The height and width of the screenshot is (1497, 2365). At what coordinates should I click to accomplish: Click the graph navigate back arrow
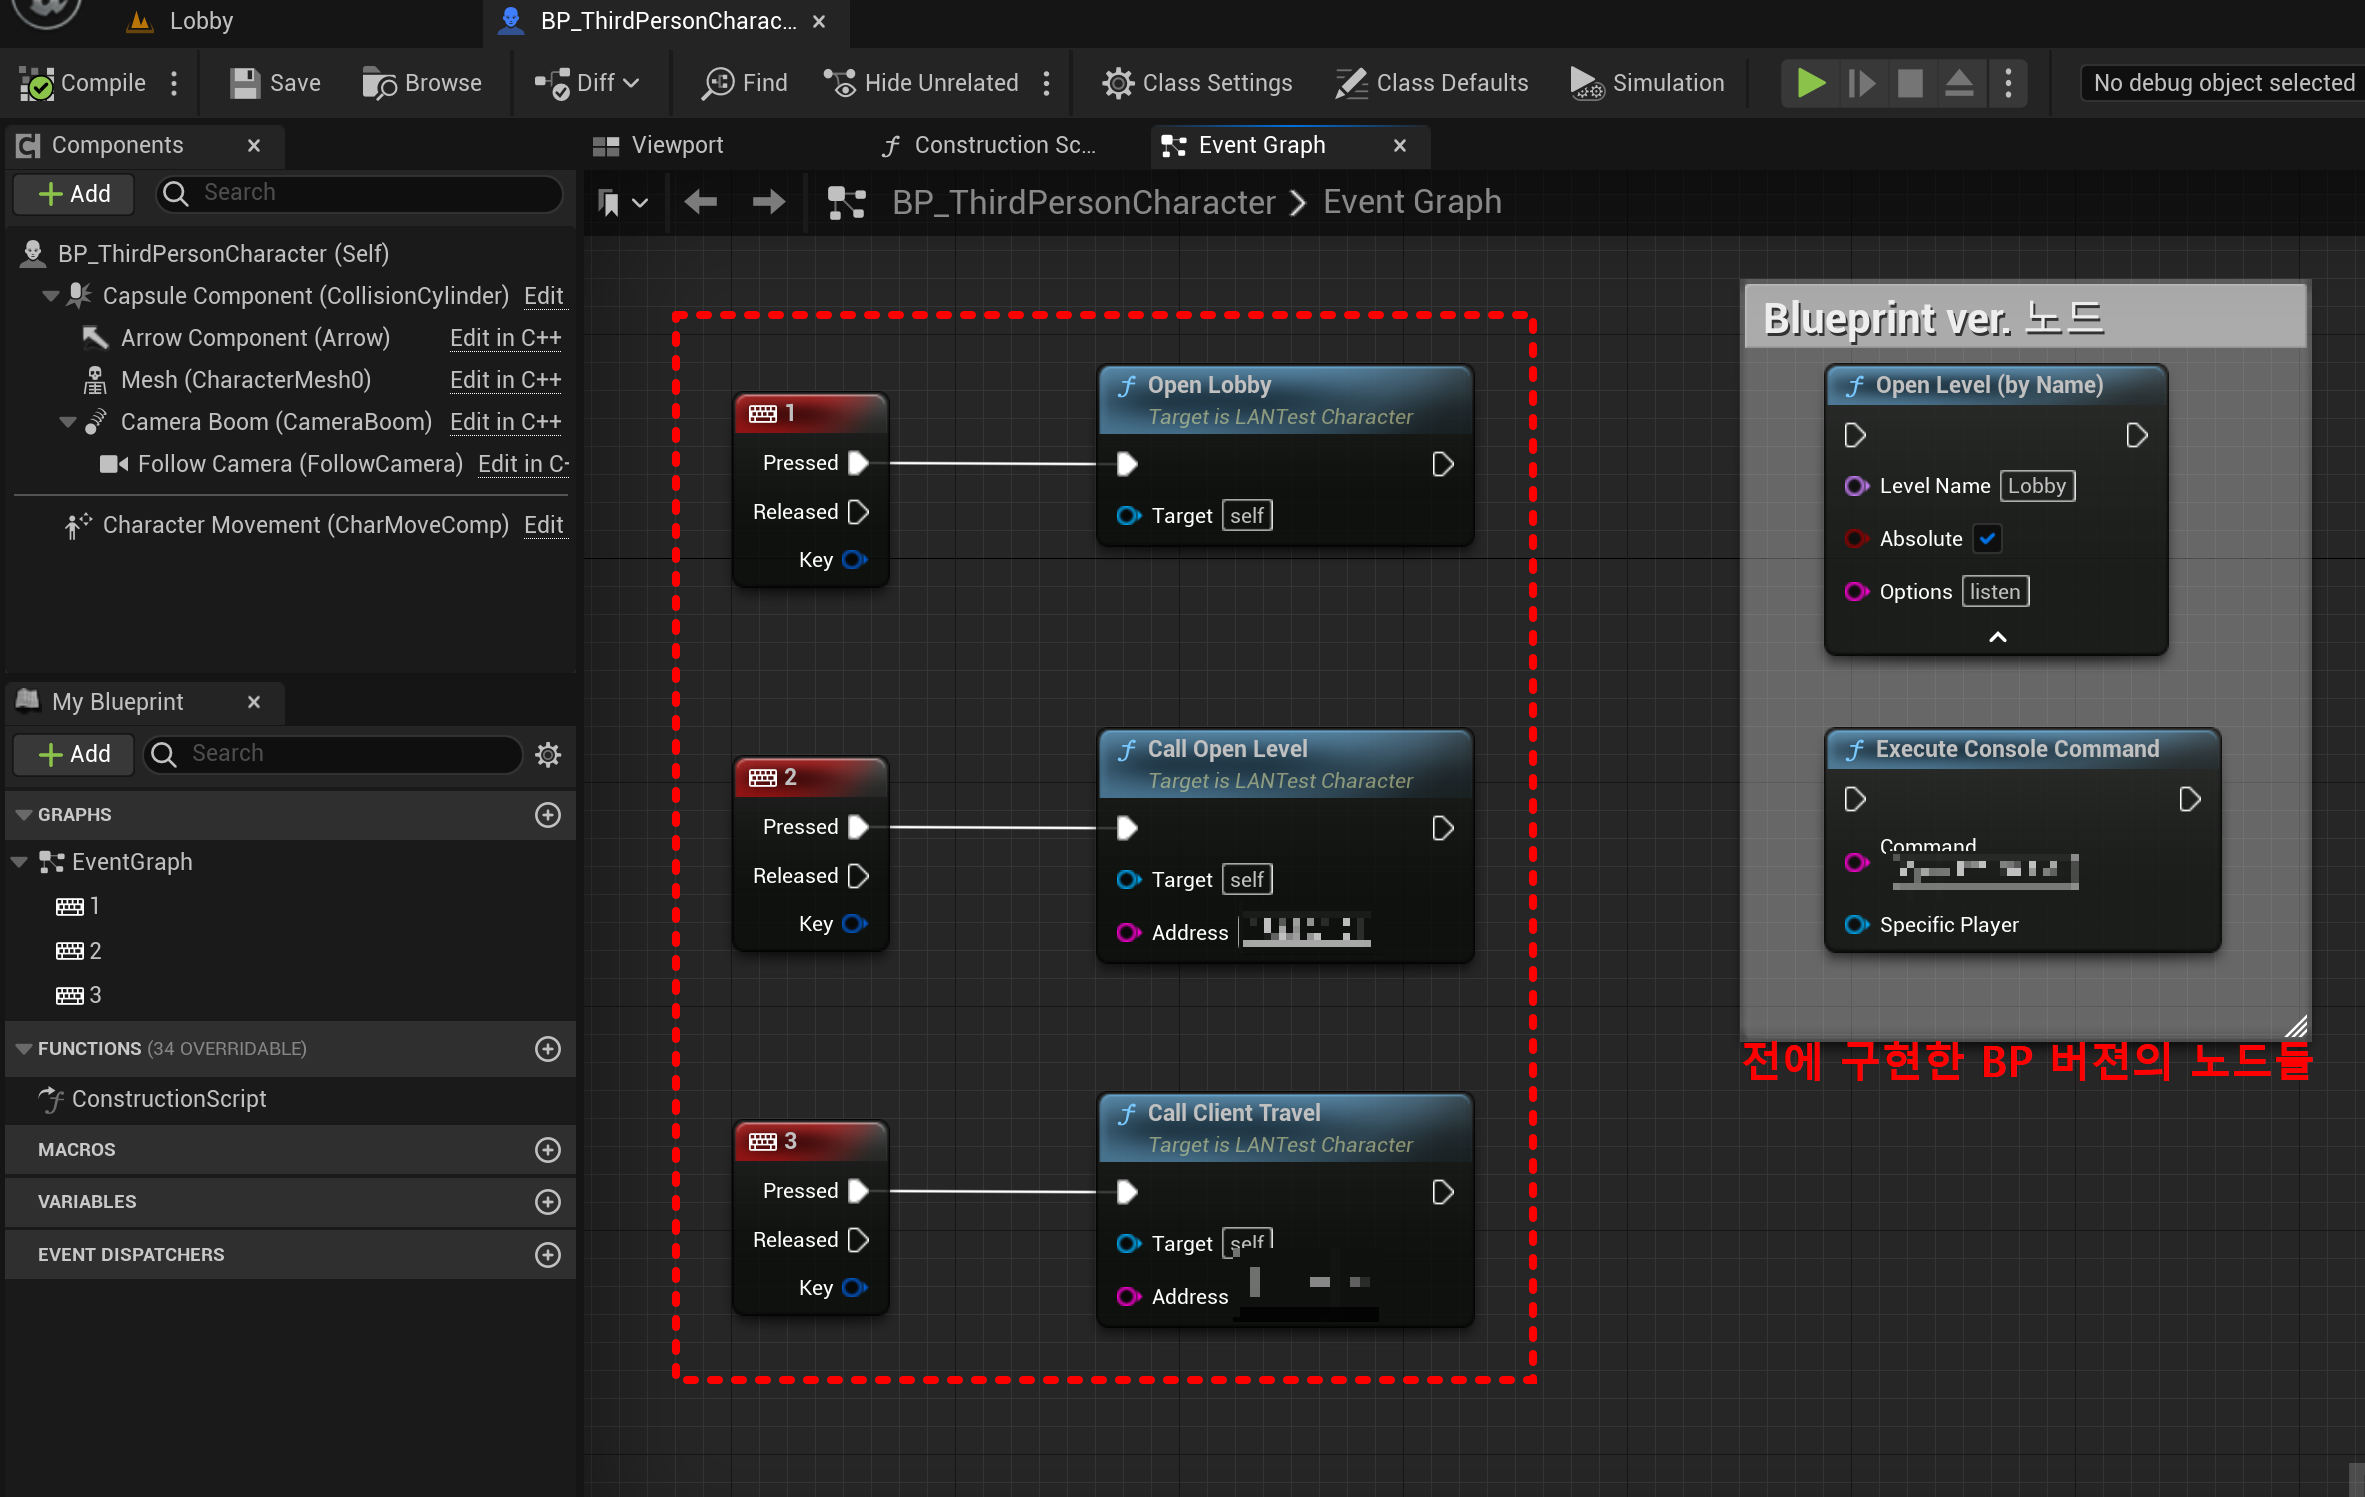point(700,203)
